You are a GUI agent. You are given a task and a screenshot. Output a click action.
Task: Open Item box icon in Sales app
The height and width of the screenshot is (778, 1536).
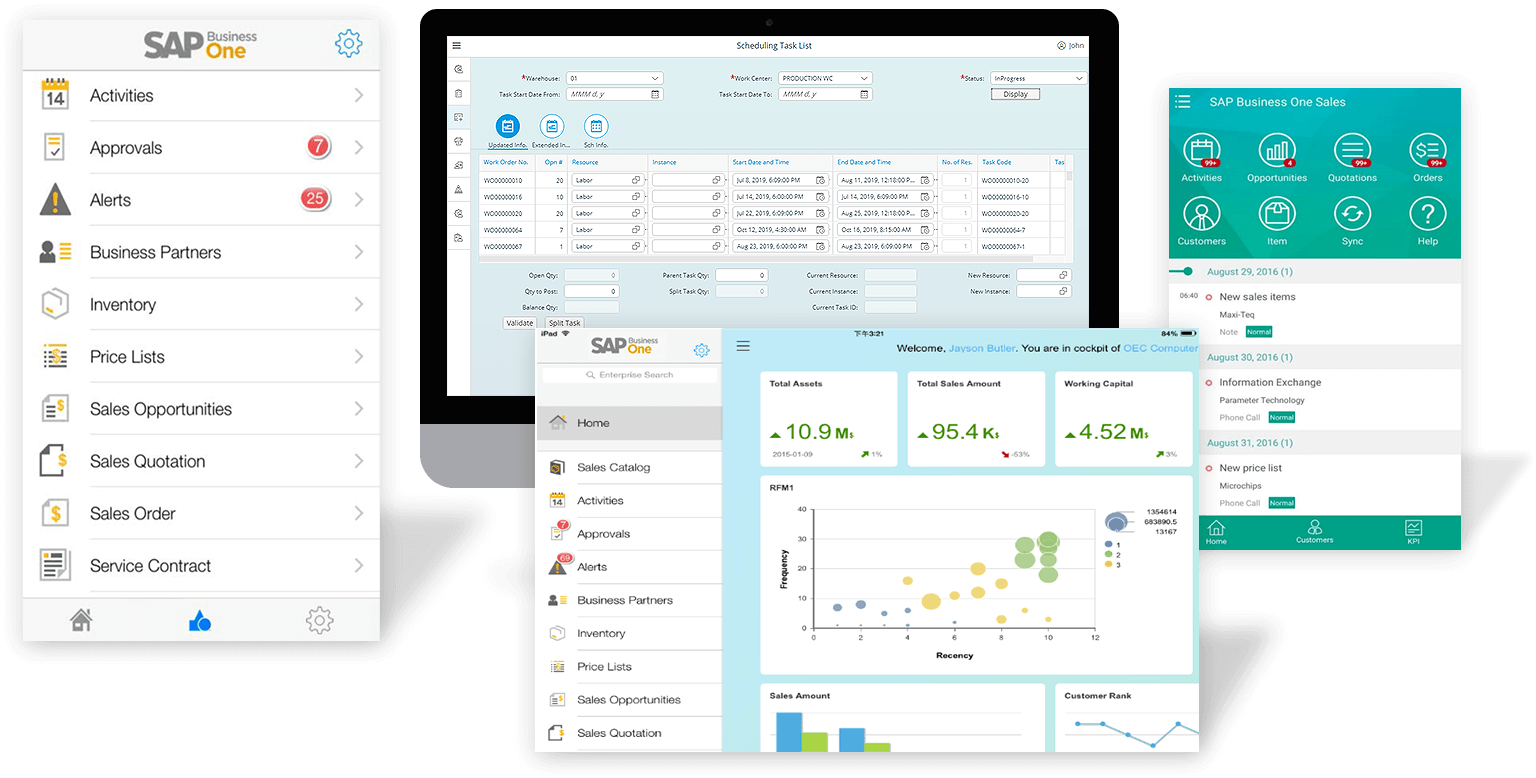1277,214
